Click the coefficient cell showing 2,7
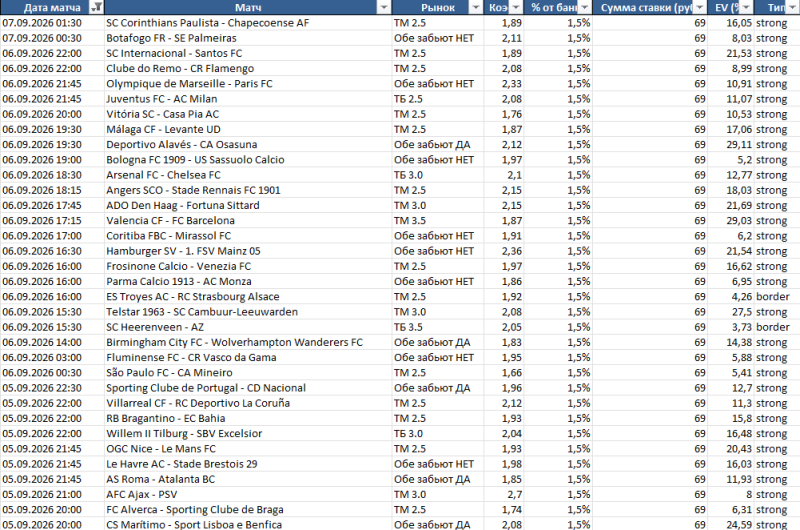Screen dimensions: 800x530 [504, 494]
